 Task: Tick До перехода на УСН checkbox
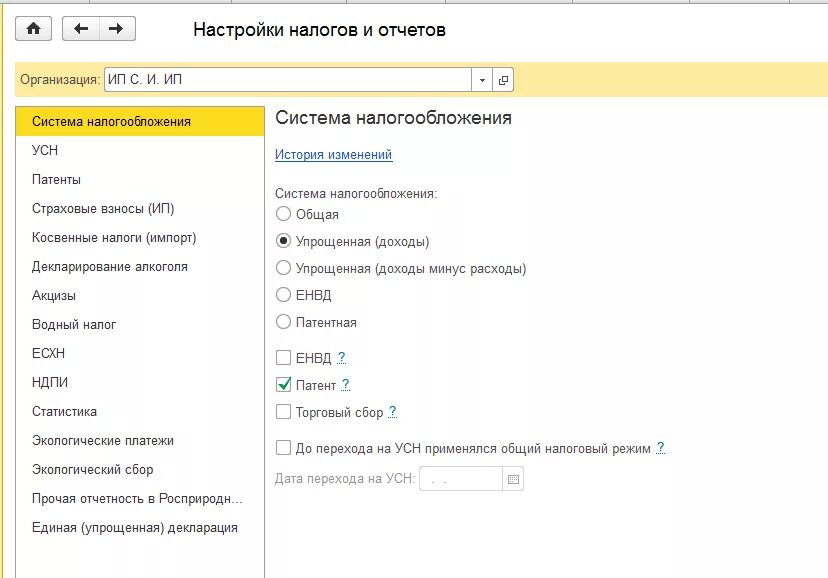coord(284,448)
